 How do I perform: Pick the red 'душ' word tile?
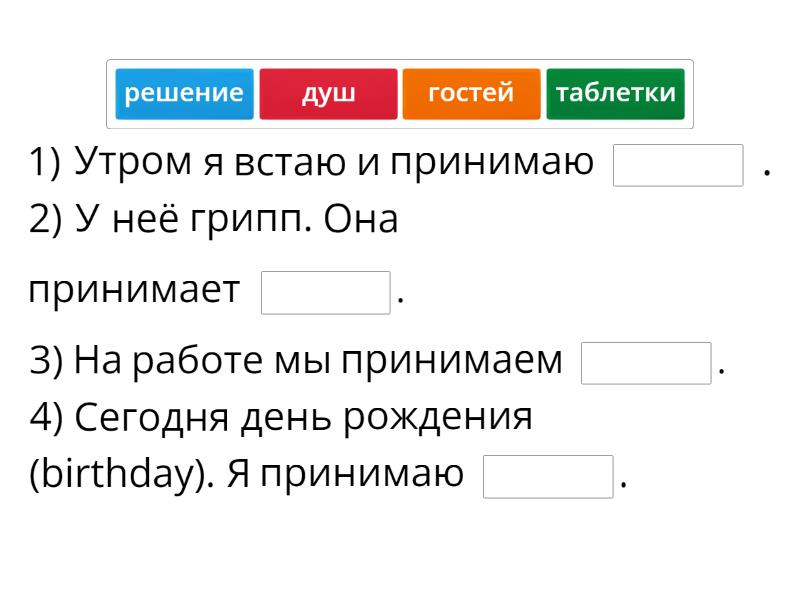[x=328, y=94]
